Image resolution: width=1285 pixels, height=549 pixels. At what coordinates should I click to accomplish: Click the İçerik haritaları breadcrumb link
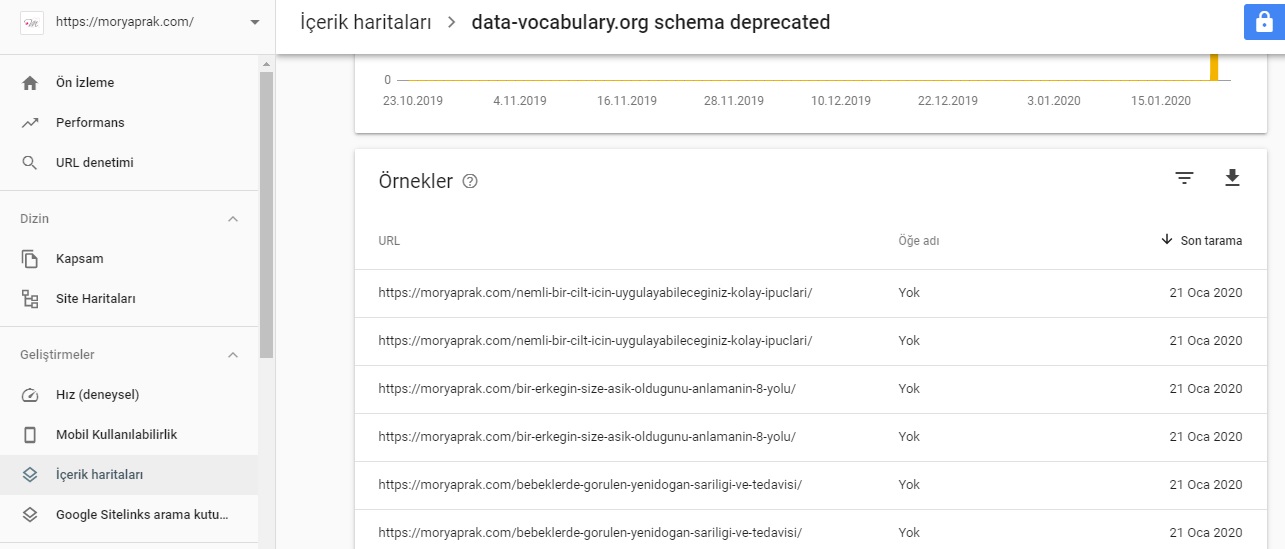point(366,22)
